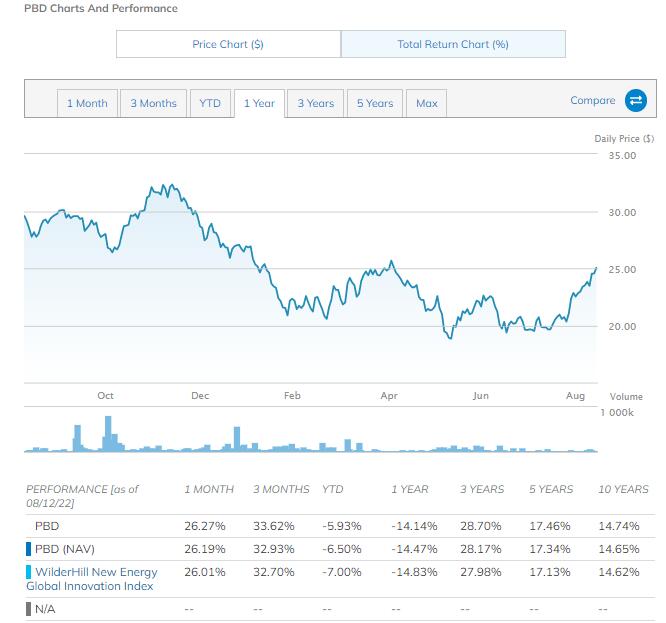
Task: Choose the YTD time range
Action: (209, 103)
